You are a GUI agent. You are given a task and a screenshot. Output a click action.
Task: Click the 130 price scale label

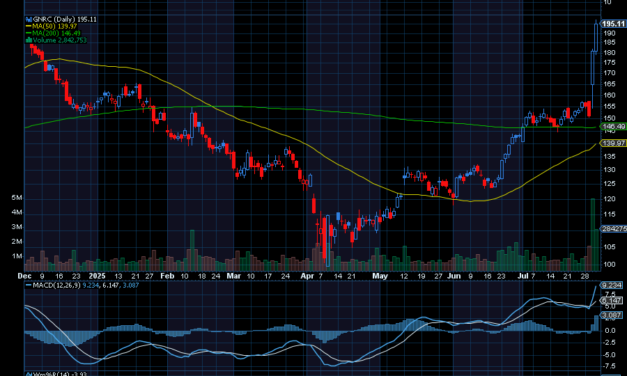609,170
